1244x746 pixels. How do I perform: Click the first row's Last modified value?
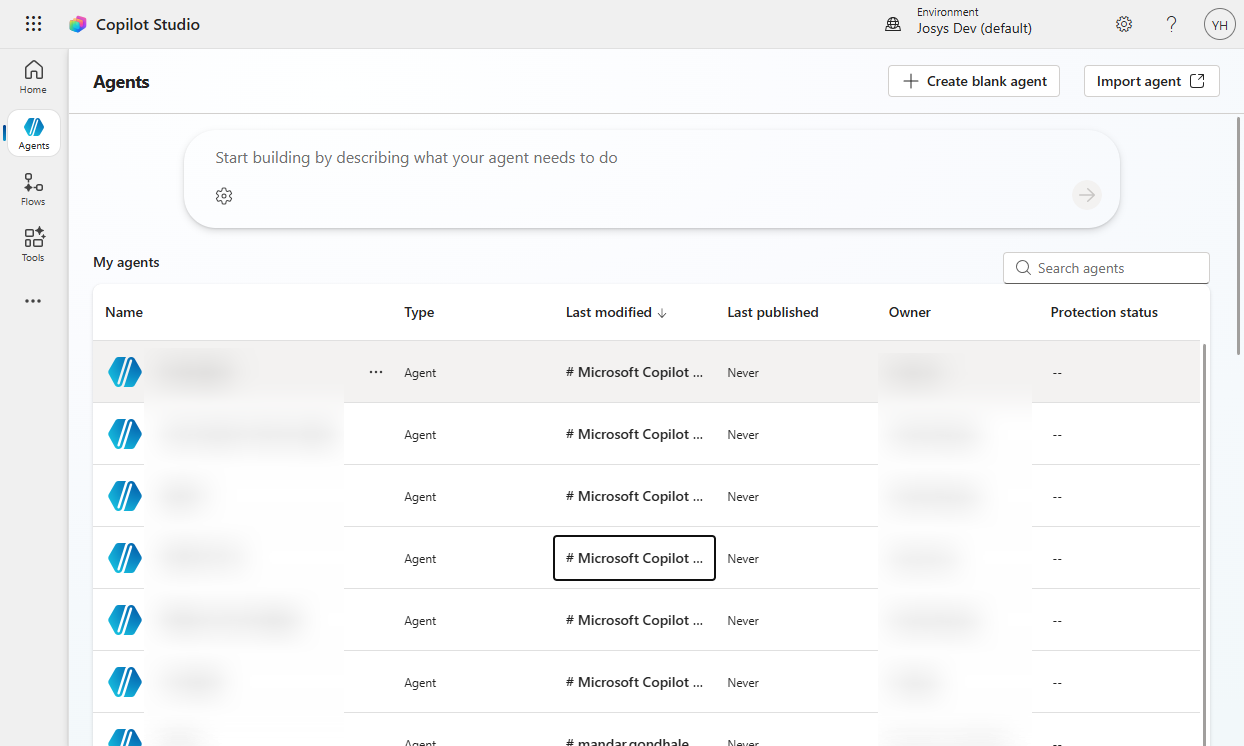pos(634,372)
